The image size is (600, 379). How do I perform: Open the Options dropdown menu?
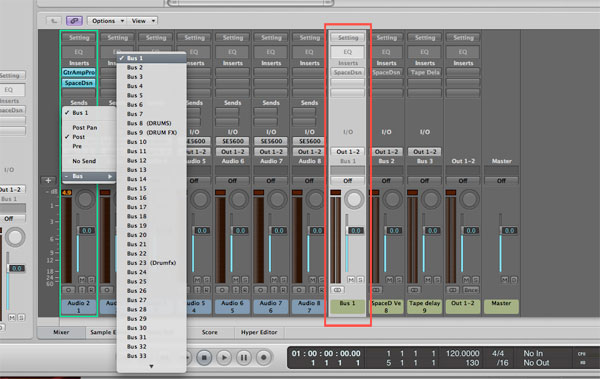pyautogui.click(x=107, y=21)
